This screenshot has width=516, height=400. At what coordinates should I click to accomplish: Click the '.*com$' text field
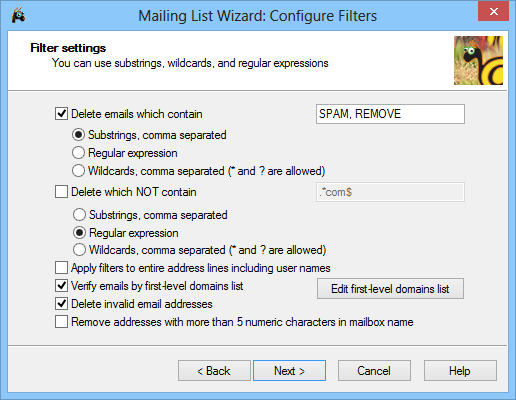click(390, 192)
